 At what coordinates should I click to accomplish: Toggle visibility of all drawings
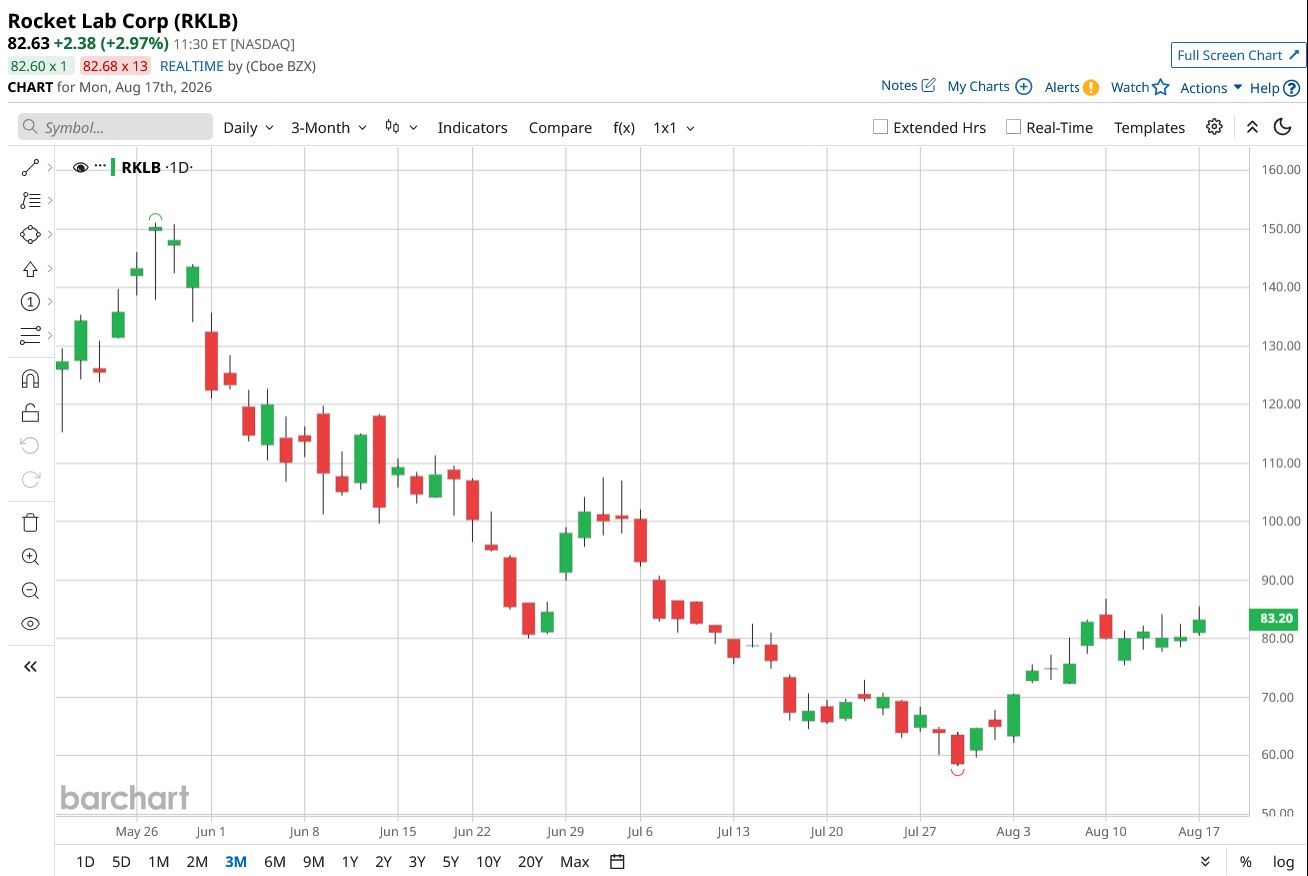30,624
